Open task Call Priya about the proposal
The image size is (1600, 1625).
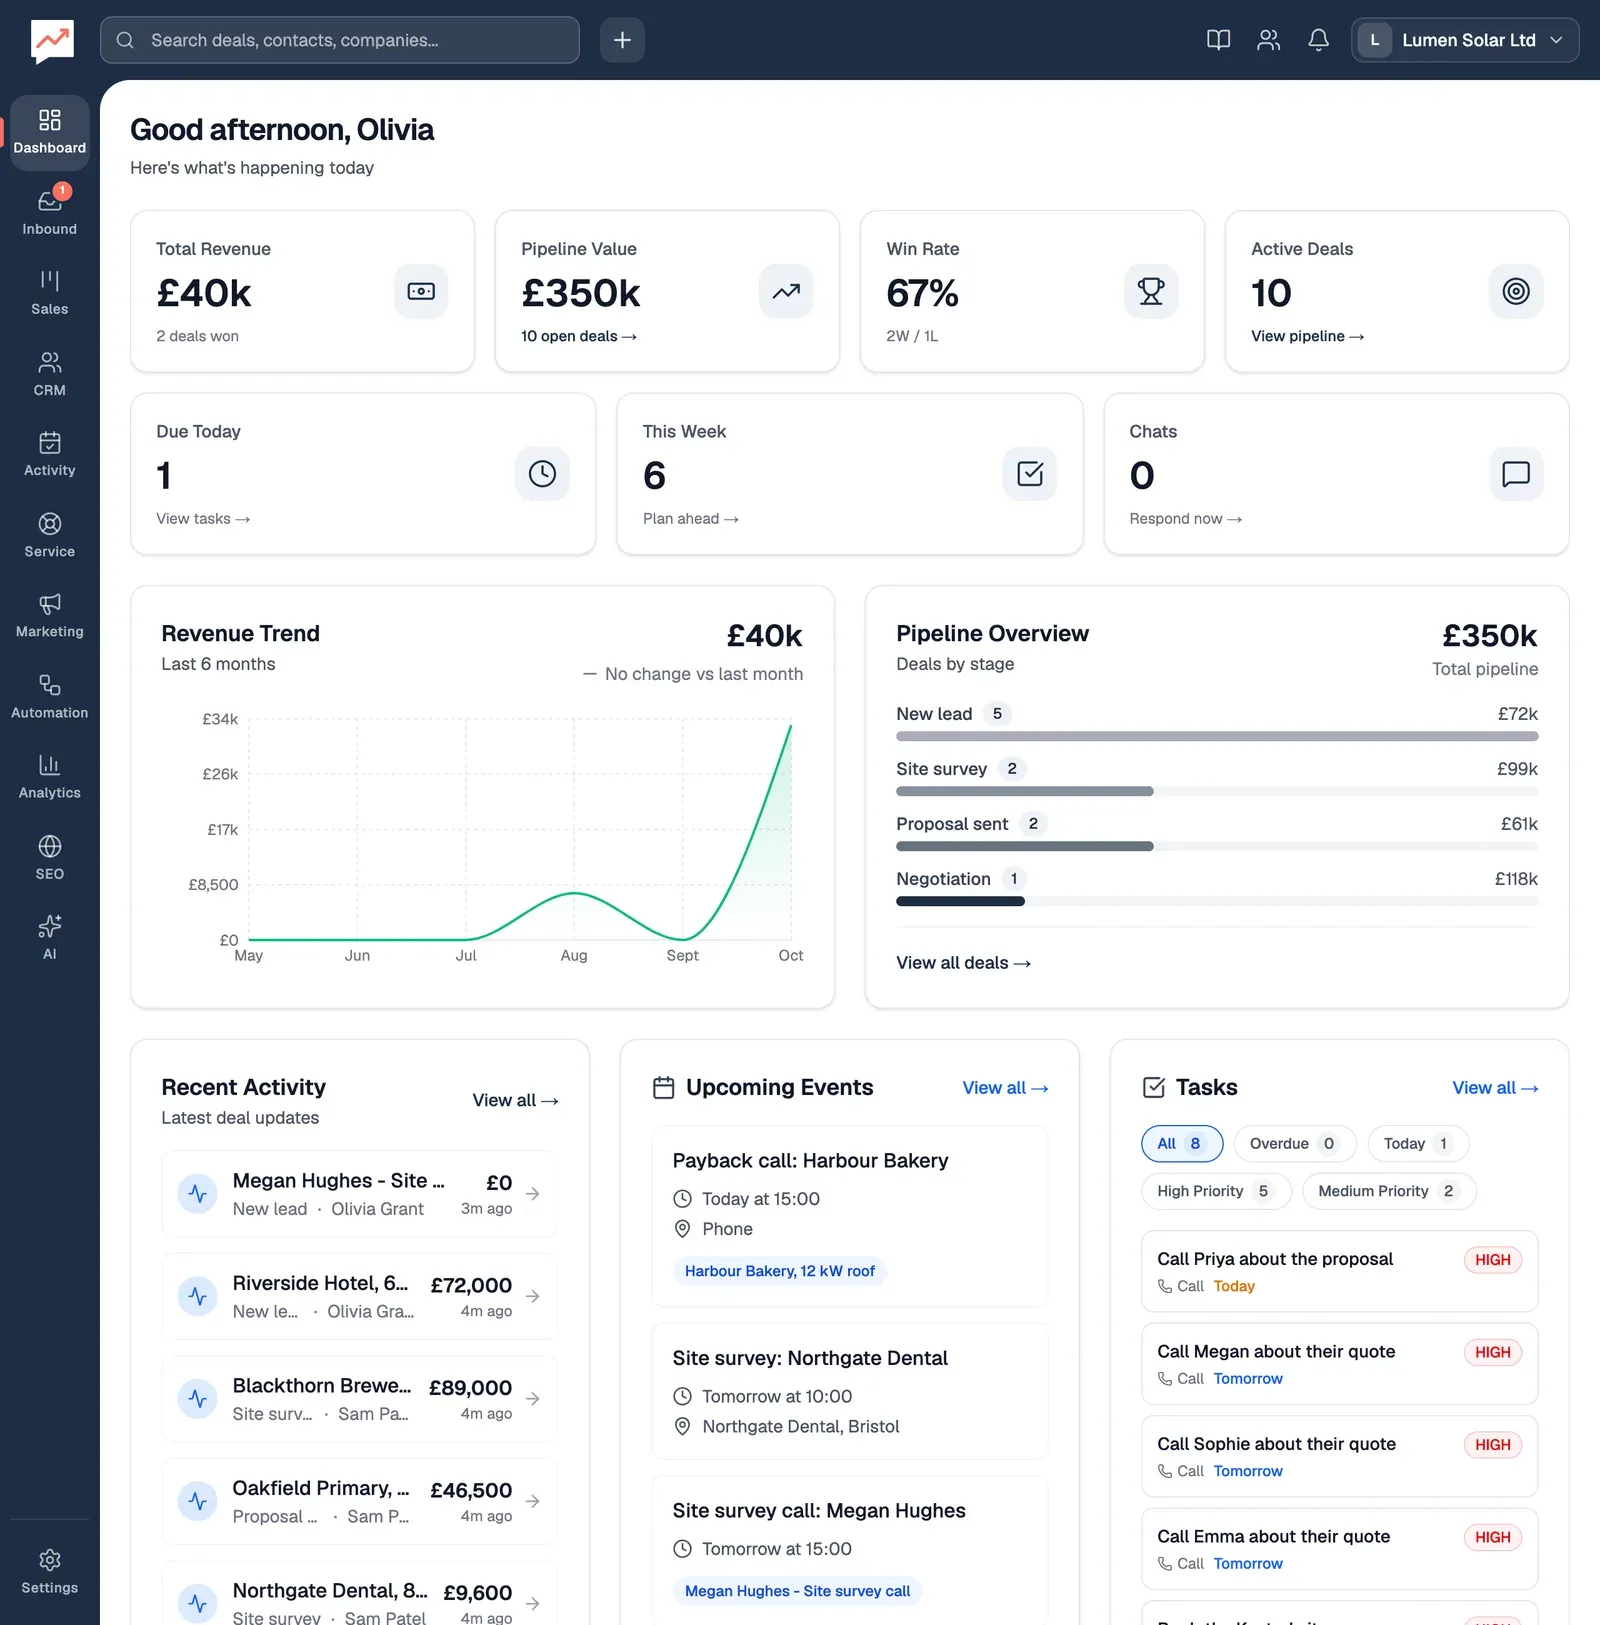point(1339,1271)
